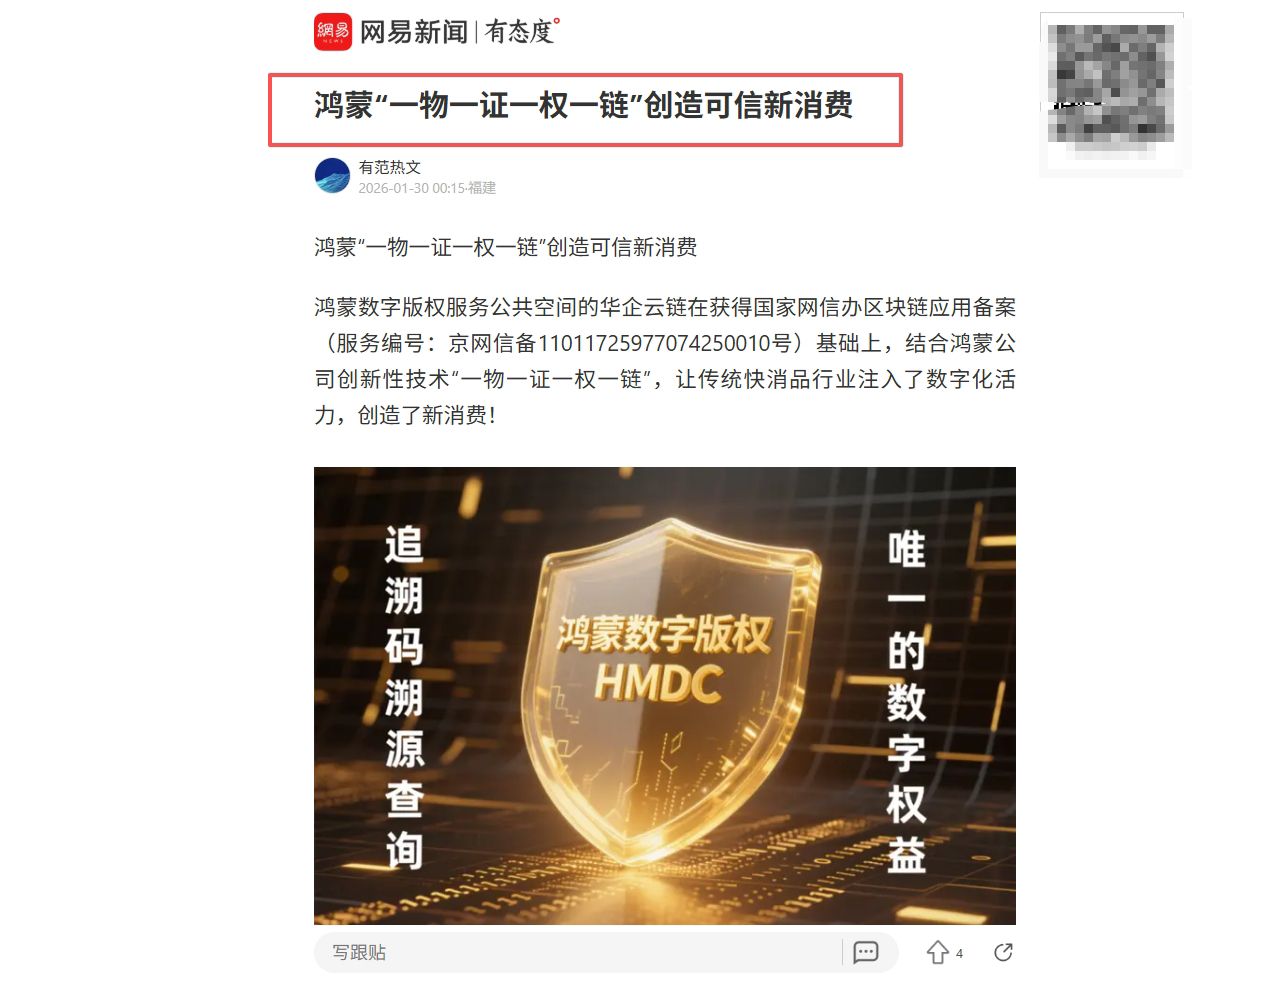The height and width of the screenshot is (981, 1274).
Task: Click the filing number 京网信备 text
Action: [619, 343]
